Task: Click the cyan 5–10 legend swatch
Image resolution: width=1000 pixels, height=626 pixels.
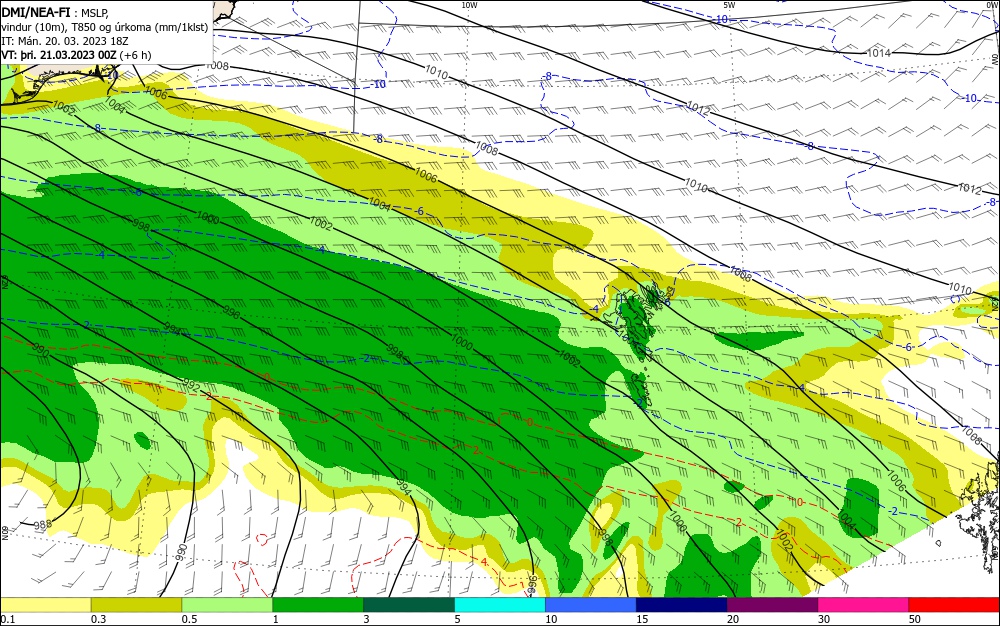Action: pyautogui.click(x=500, y=605)
